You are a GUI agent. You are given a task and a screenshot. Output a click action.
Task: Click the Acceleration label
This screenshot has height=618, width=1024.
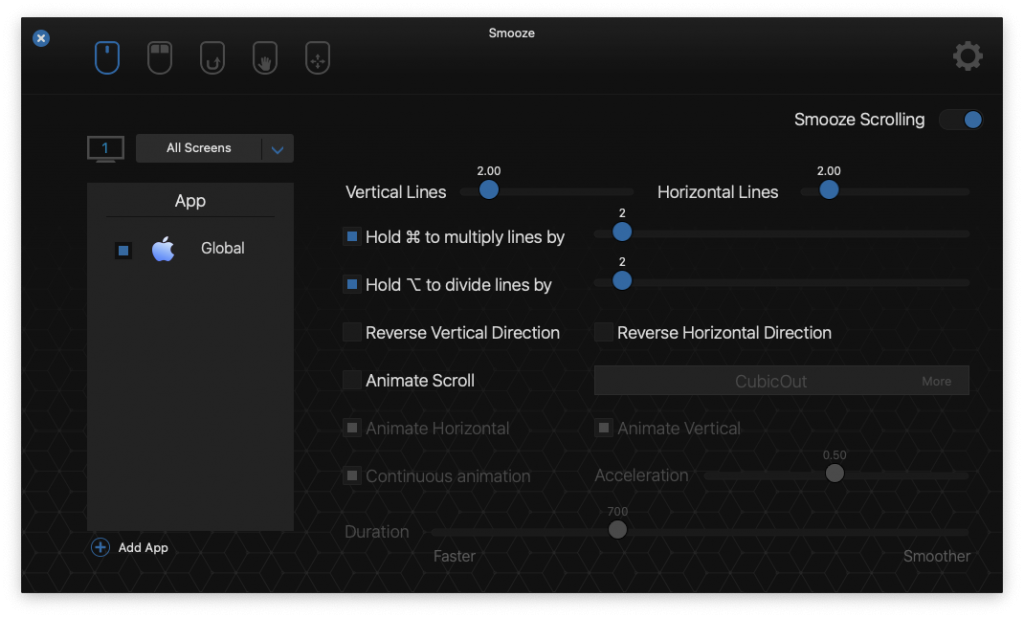[641, 475]
